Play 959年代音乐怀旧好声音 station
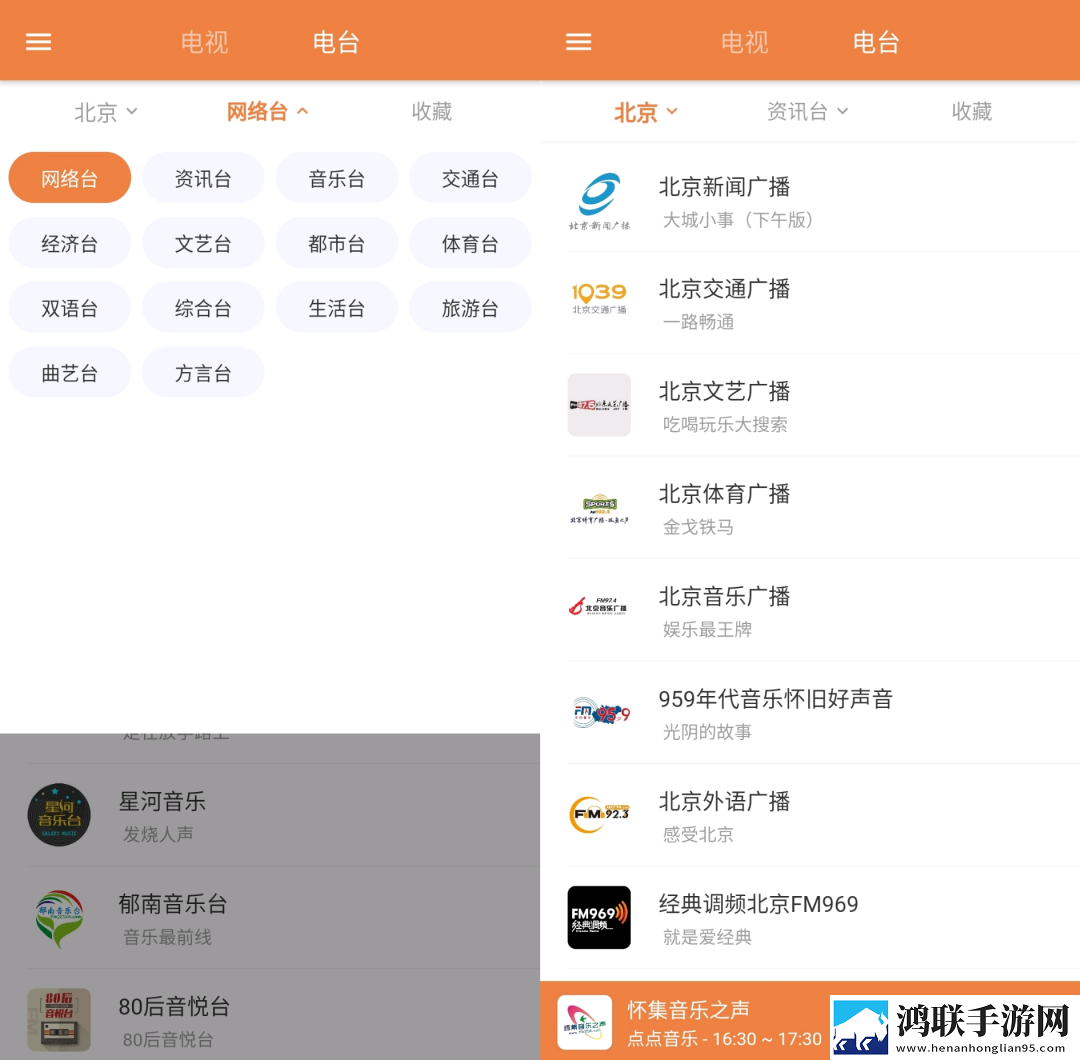Viewport: 1080px width, 1060px height. (810, 713)
